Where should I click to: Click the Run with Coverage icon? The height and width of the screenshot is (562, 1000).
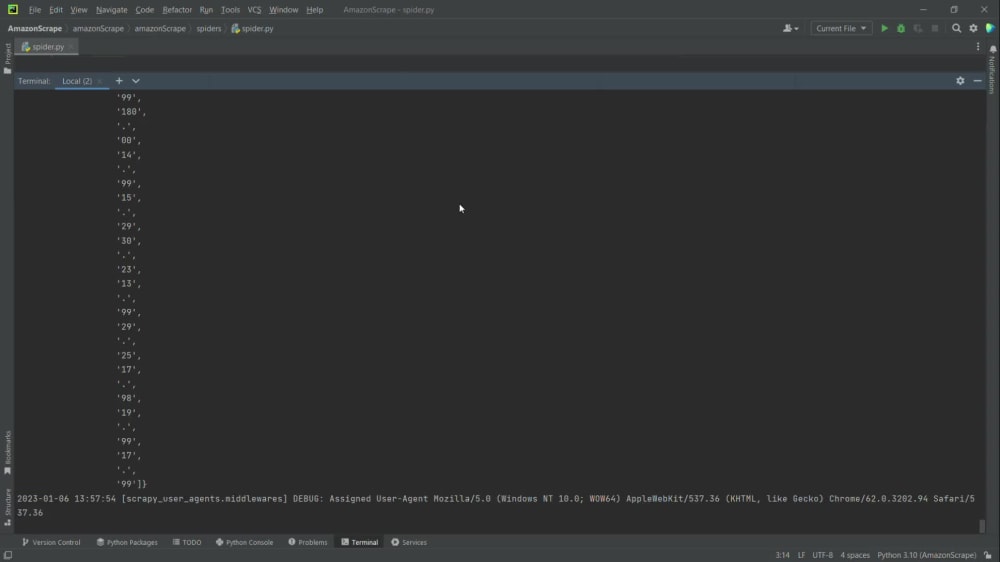tap(918, 28)
